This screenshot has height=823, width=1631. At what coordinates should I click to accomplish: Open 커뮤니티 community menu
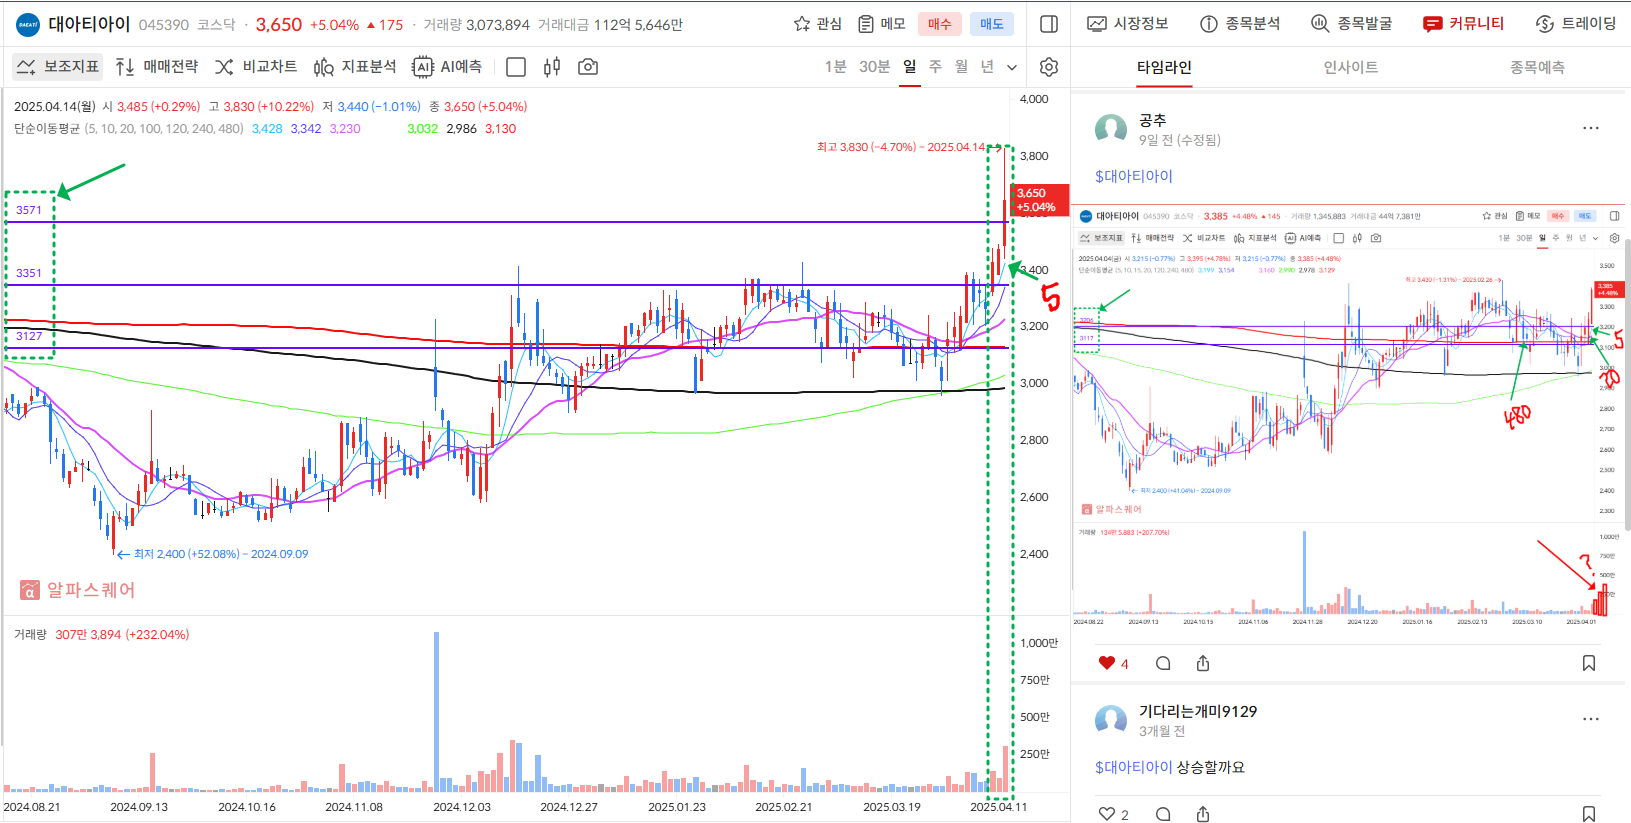pyautogui.click(x=1464, y=24)
